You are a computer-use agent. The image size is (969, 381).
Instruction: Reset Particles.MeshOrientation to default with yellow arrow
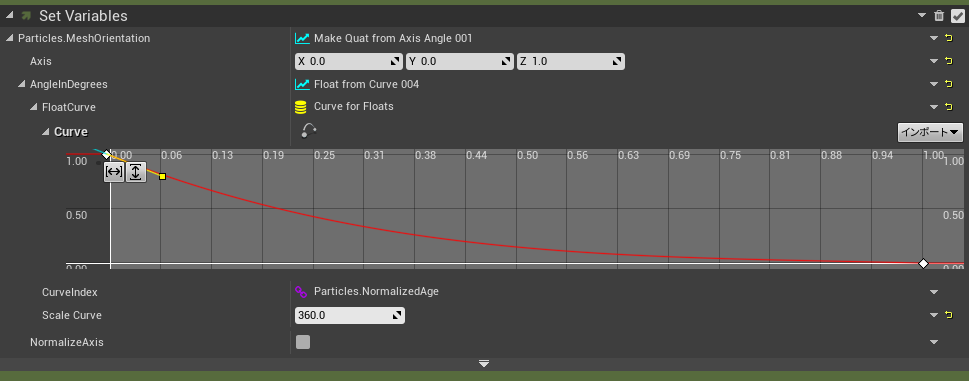(x=949, y=38)
